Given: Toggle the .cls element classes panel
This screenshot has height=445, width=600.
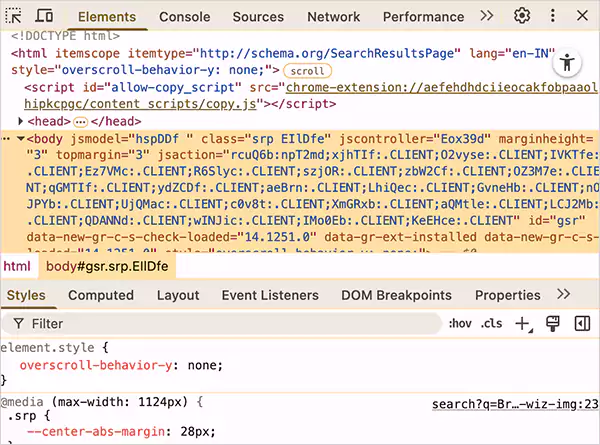Looking at the screenshot, I should (491, 324).
